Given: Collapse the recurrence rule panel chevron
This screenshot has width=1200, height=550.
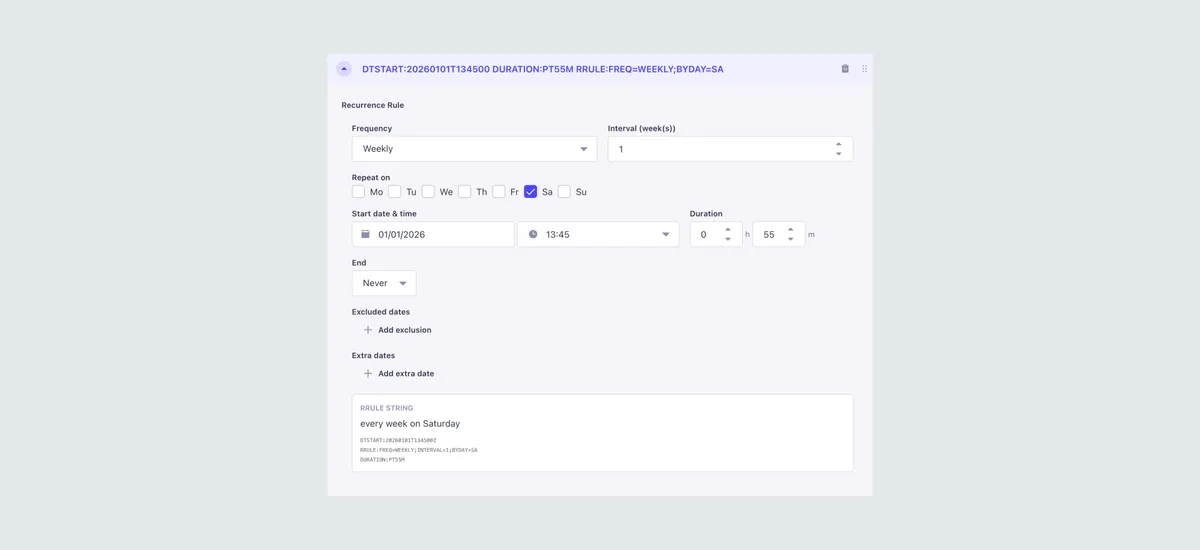Looking at the screenshot, I should click(x=344, y=69).
